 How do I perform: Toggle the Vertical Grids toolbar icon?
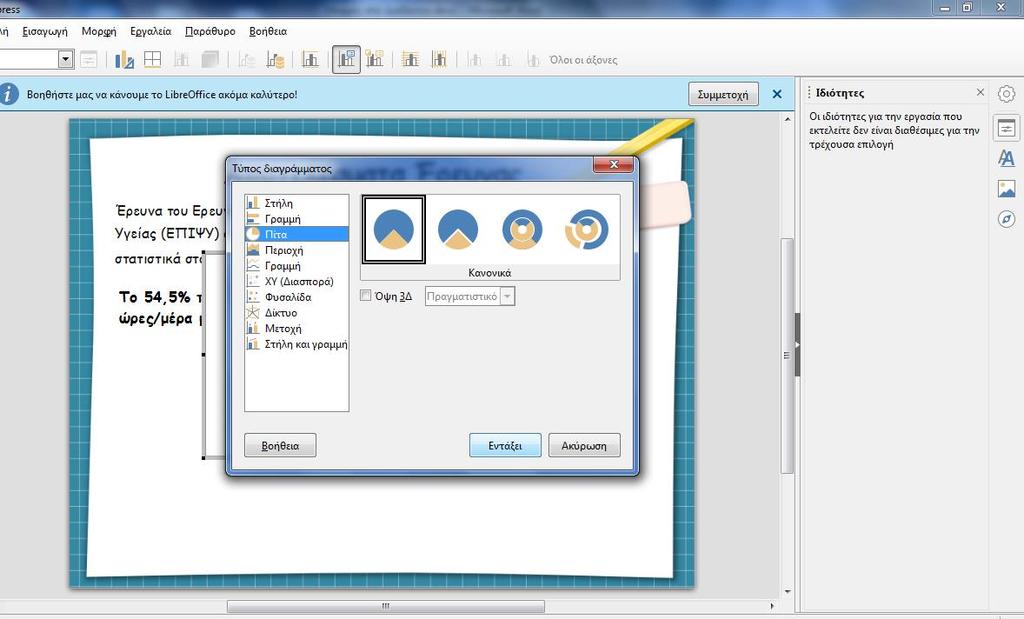pos(439,59)
